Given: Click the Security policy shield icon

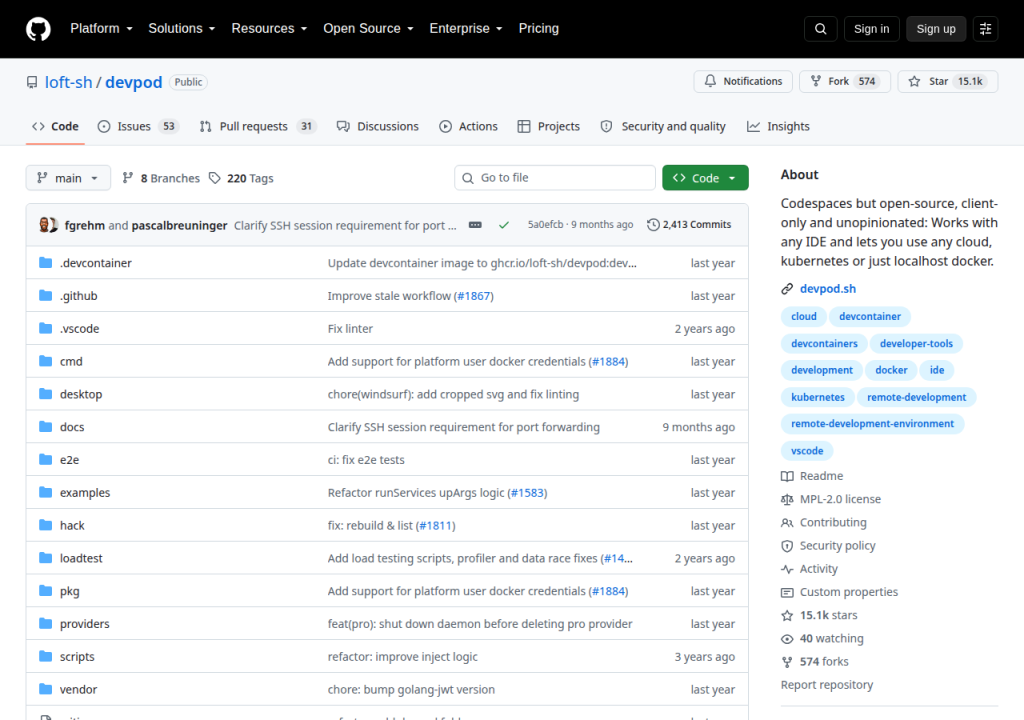Looking at the screenshot, I should click(x=787, y=546).
